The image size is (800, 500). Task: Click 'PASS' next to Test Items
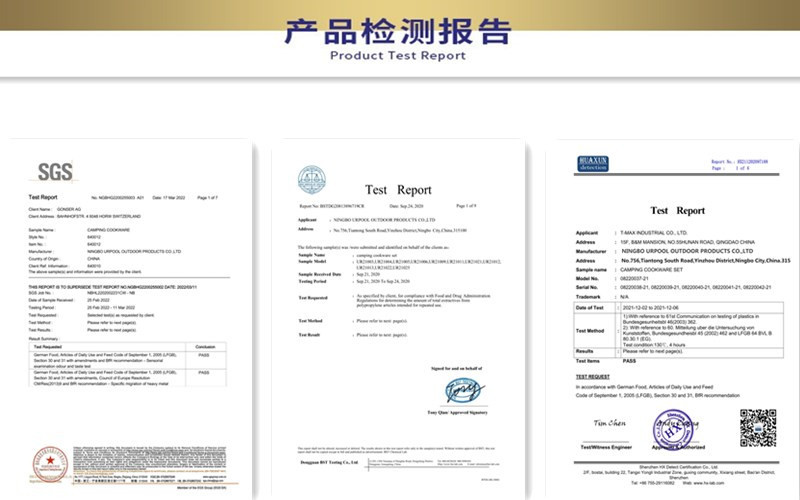[x=630, y=361]
